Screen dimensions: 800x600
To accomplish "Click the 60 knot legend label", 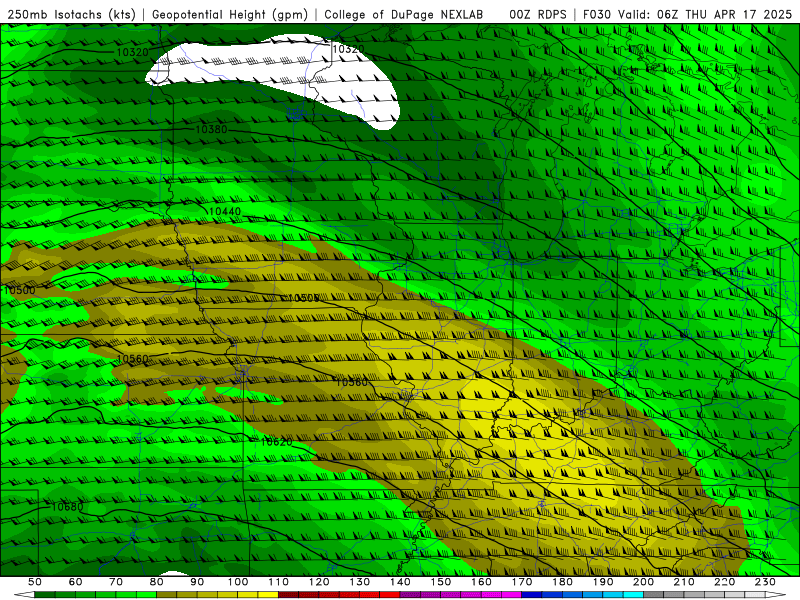I will pyautogui.click(x=76, y=582).
